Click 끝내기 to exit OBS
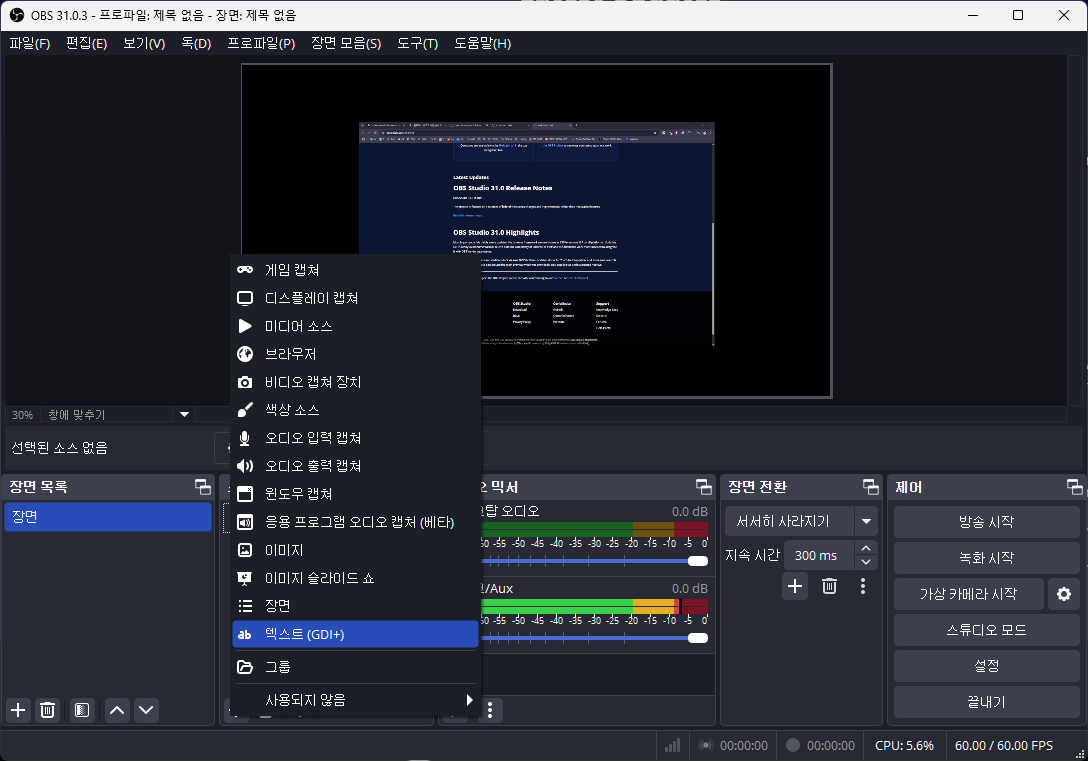Screen dimensions: 1088x761 (986, 702)
